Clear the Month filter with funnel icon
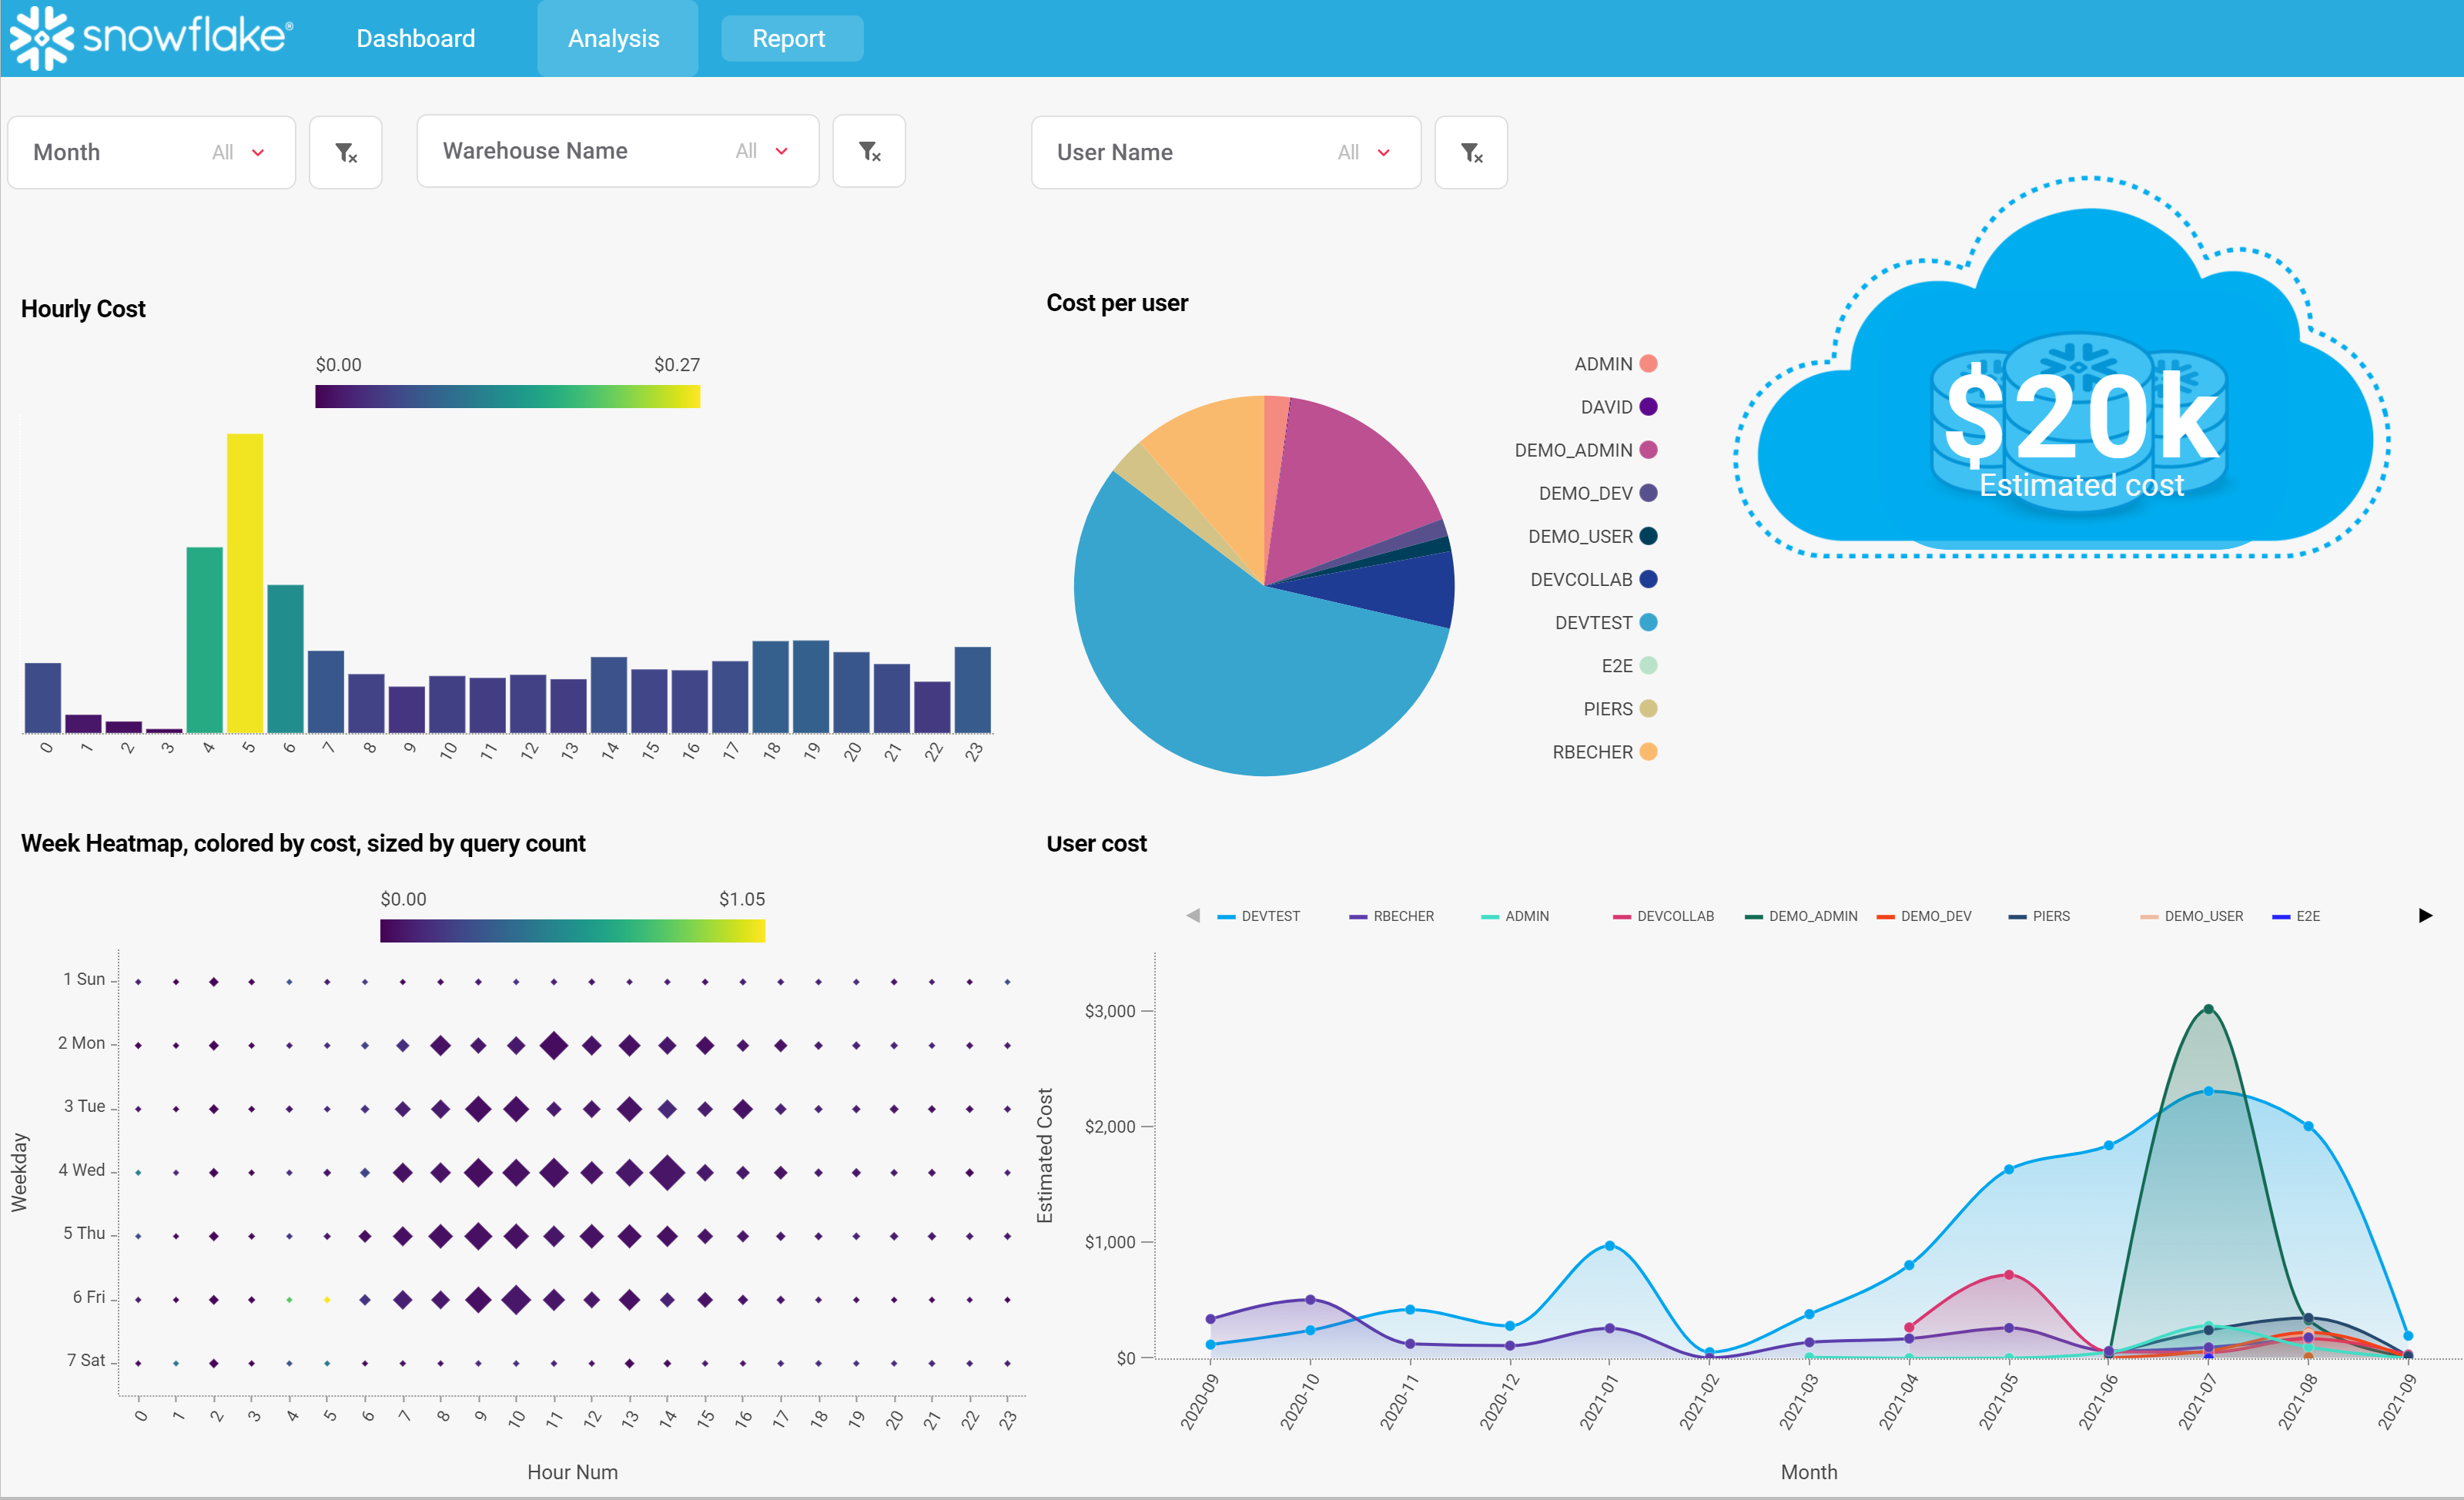 [346, 153]
